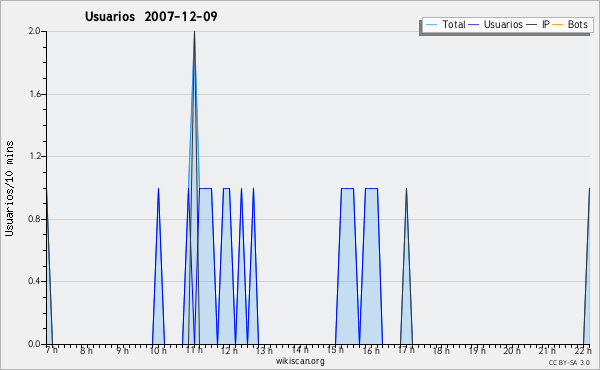Click the Usuarios legend entry

coord(496,24)
